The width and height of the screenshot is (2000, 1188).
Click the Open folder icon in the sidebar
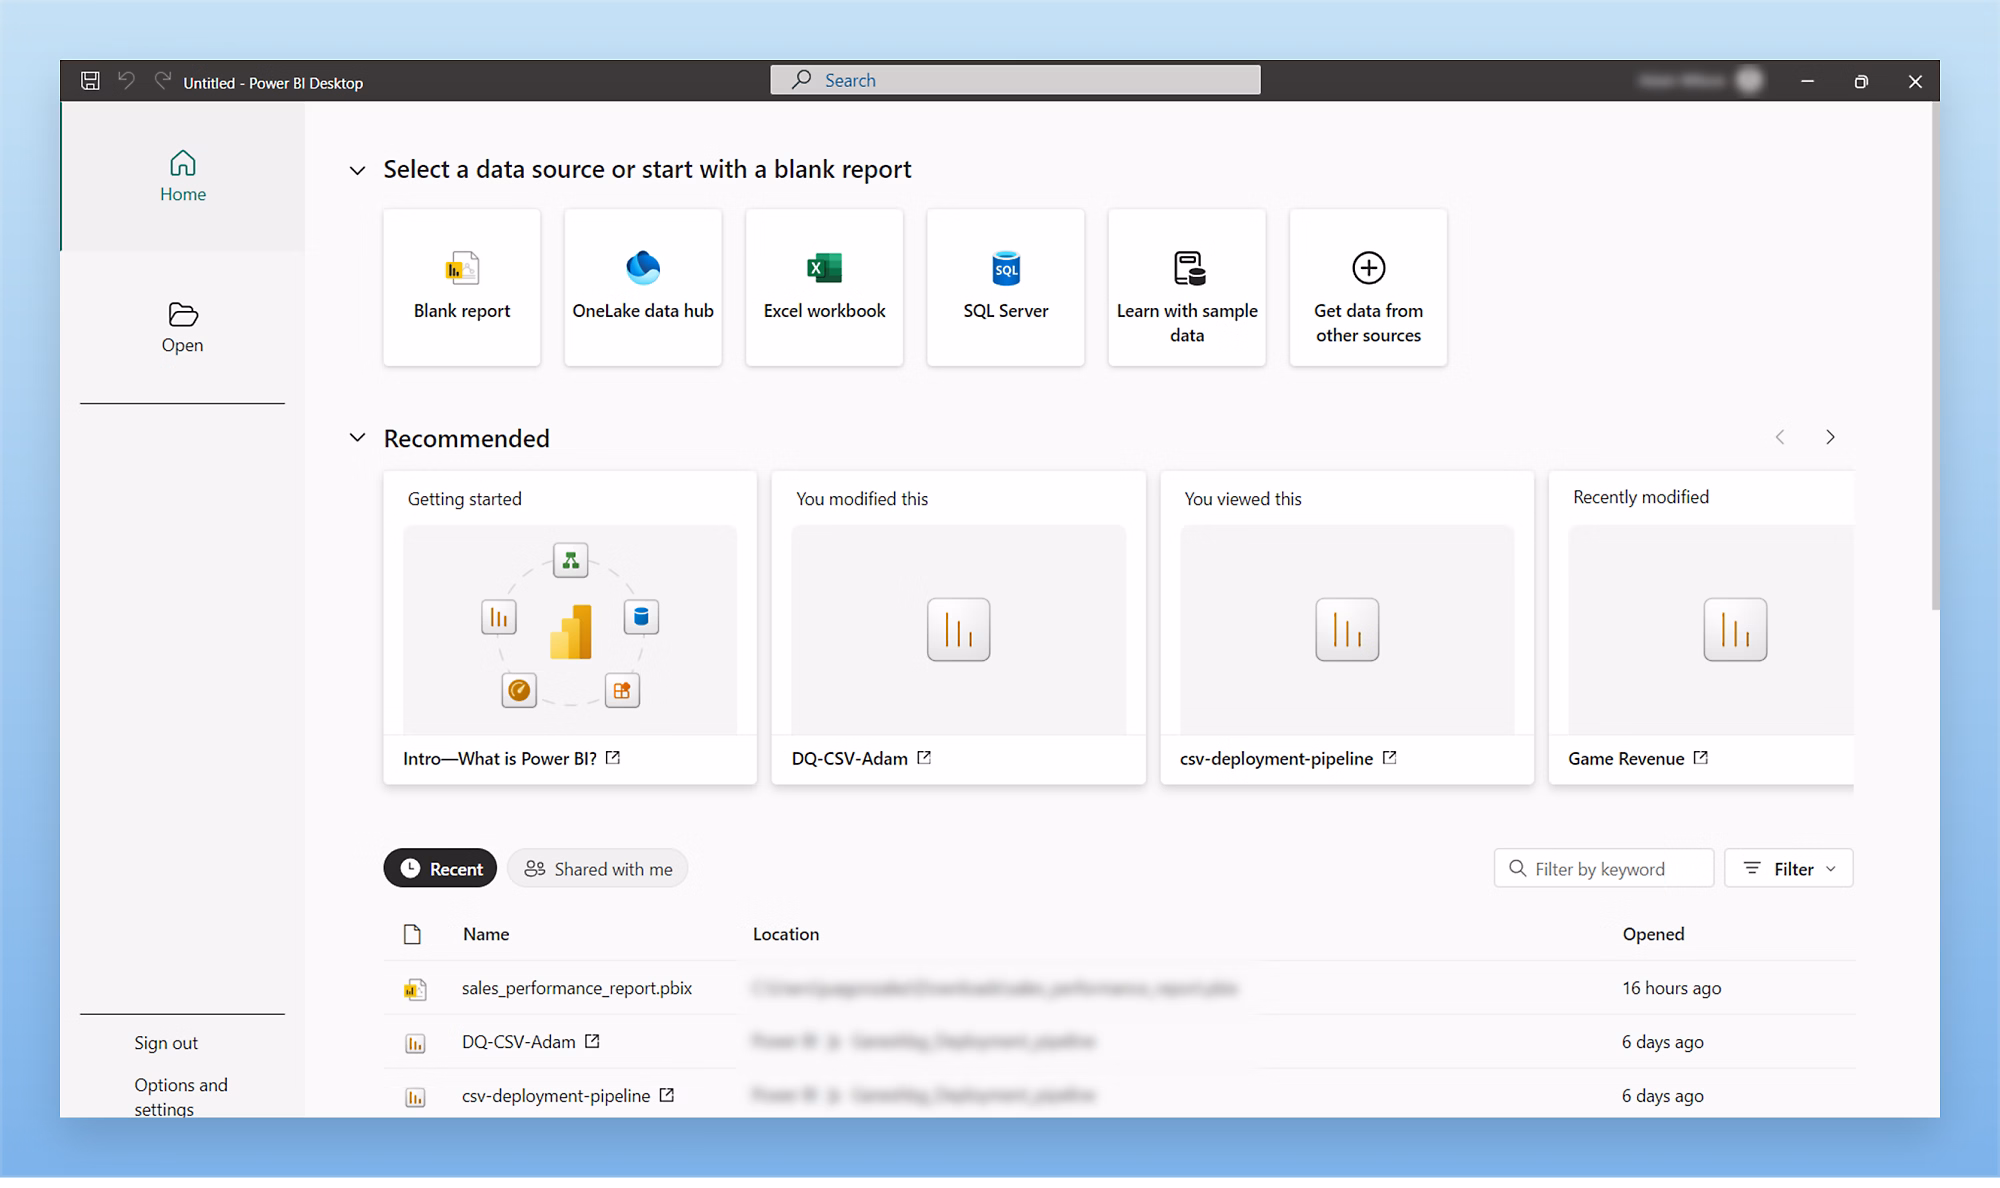click(x=182, y=316)
